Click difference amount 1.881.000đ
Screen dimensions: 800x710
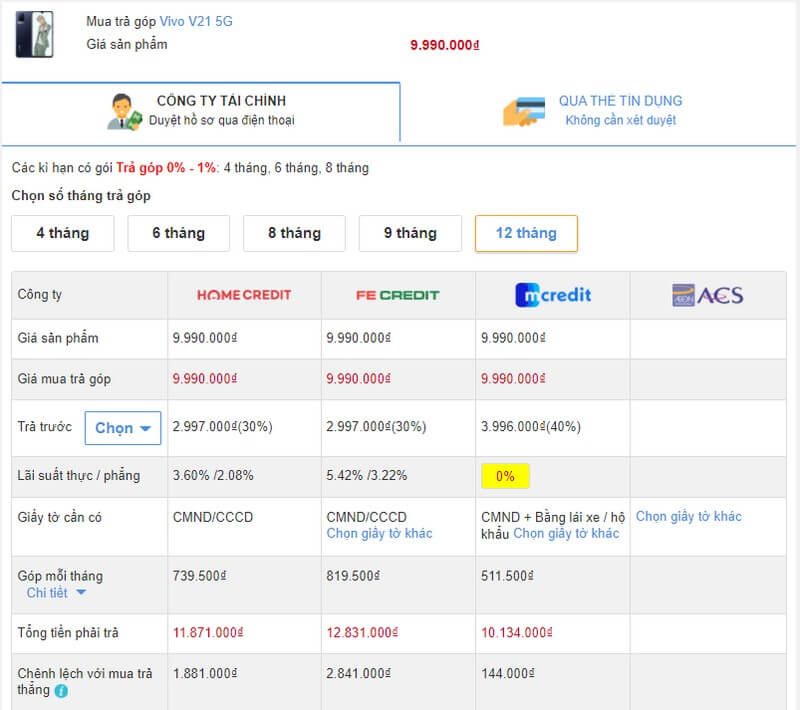(x=205, y=674)
